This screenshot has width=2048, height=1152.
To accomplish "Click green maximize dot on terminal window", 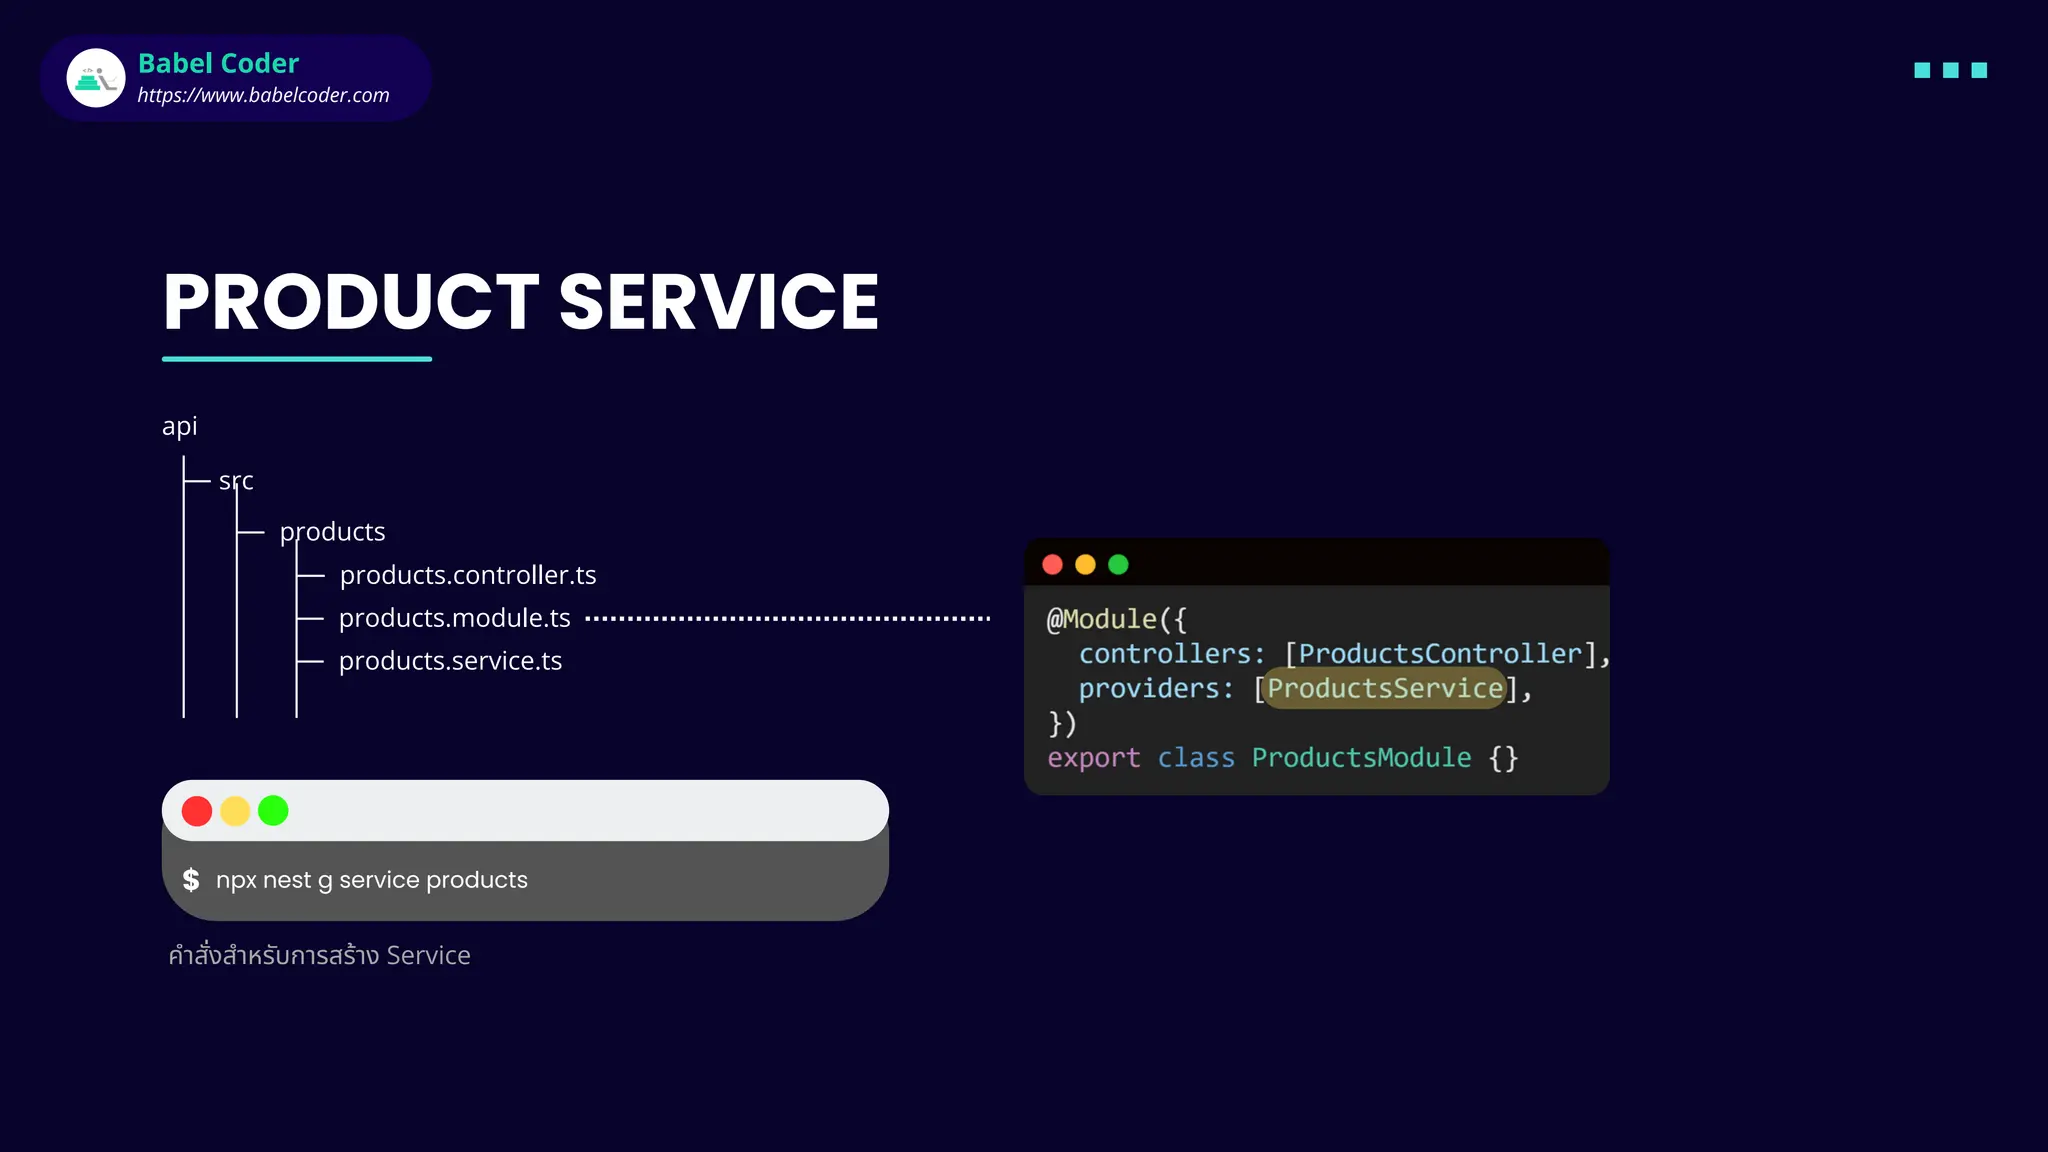I will pyautogui.click(x=273, y=811).
